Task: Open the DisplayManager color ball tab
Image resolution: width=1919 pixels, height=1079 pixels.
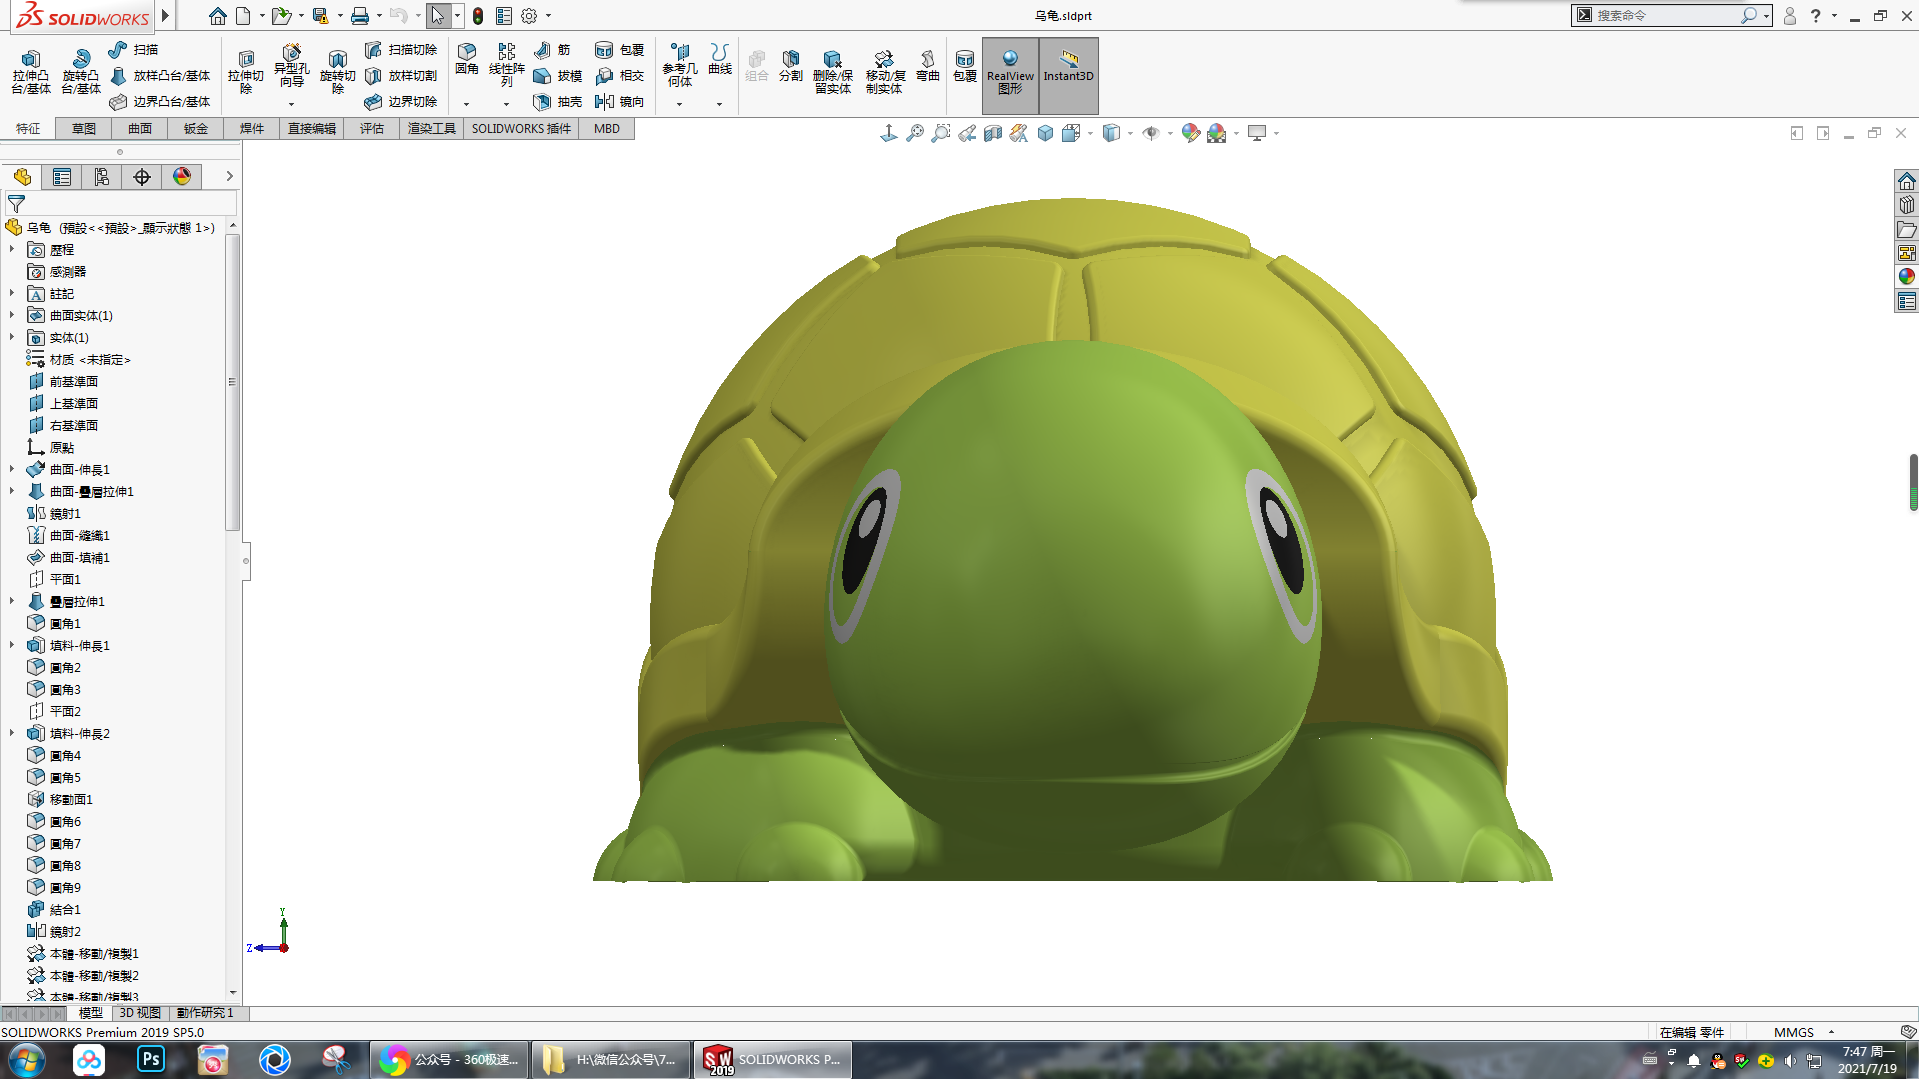Action: click(182, 177)
